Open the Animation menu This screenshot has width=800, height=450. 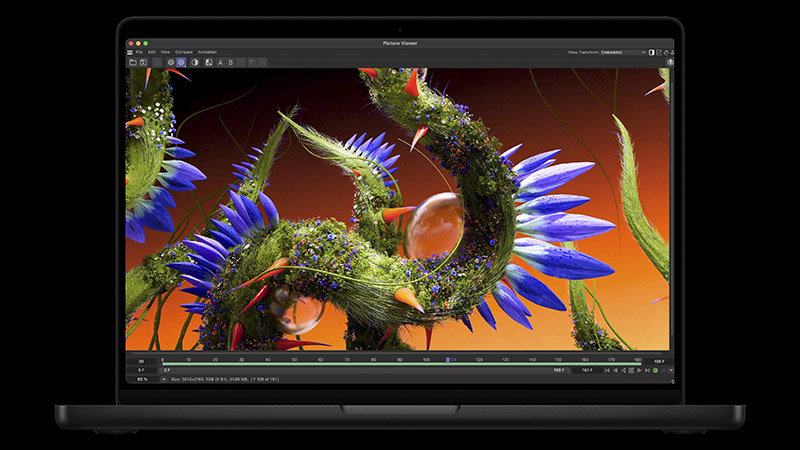(x=207, y=52)
